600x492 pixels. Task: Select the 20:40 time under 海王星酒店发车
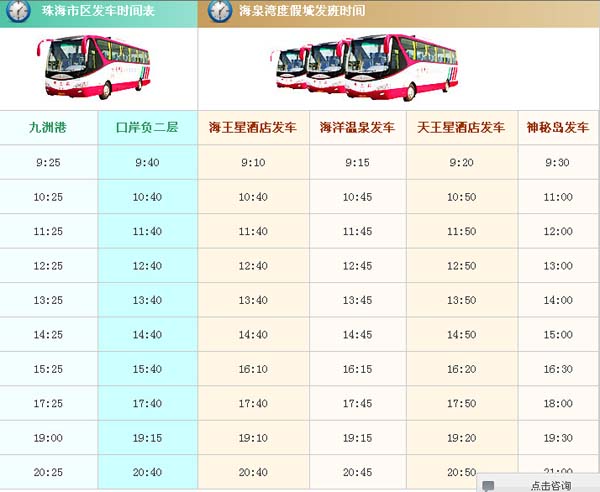coord(253,472)
